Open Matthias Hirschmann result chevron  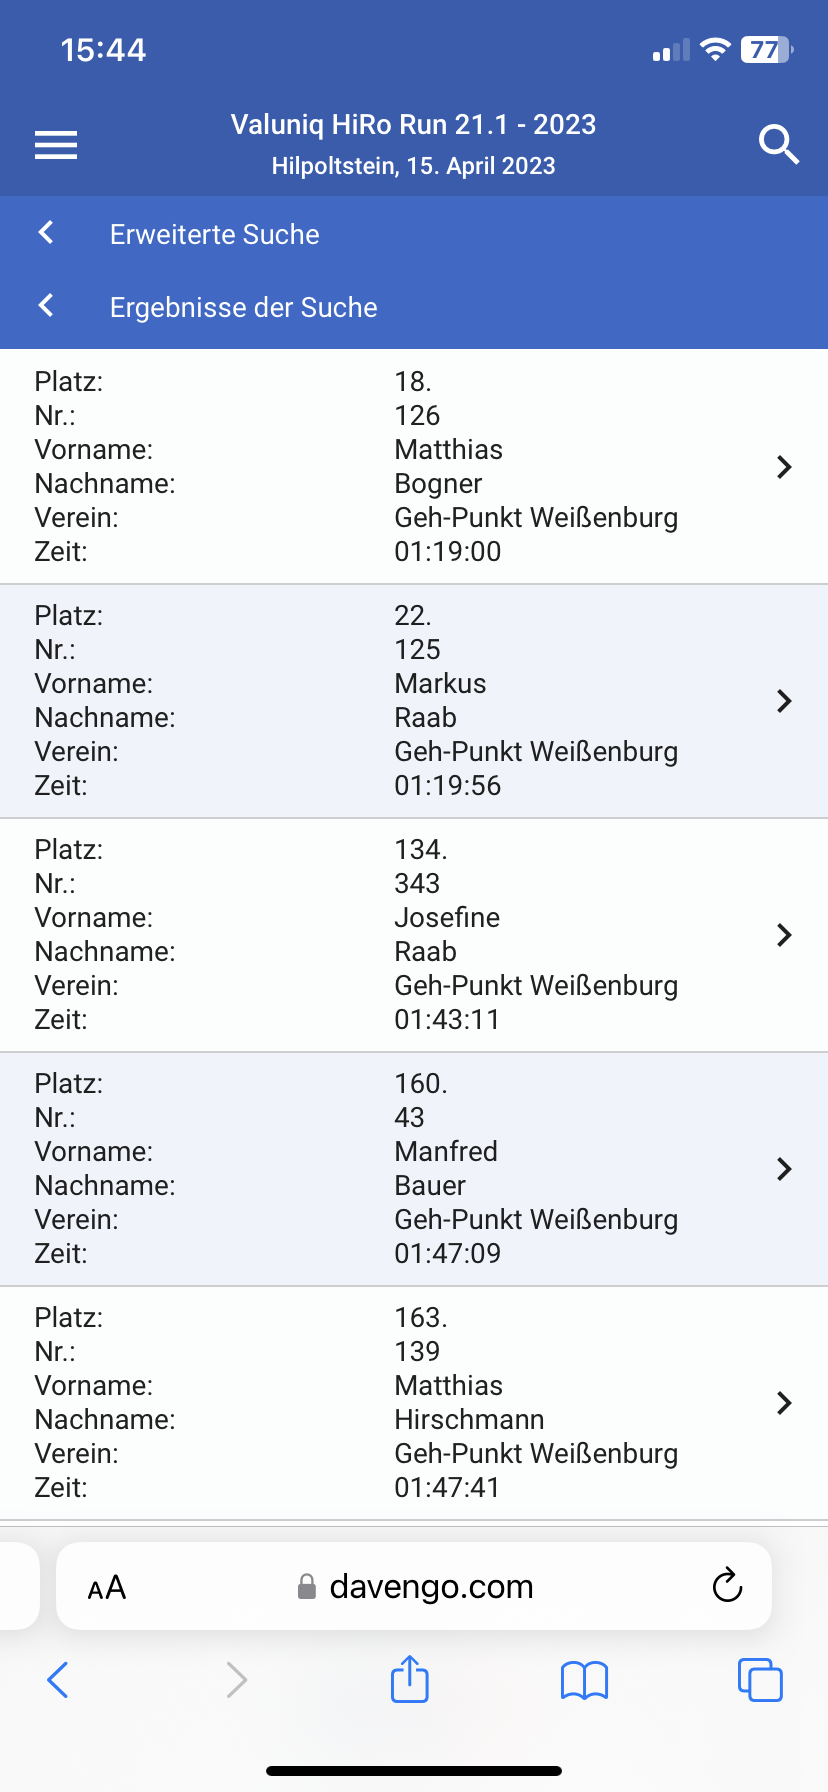point(784,1403)
